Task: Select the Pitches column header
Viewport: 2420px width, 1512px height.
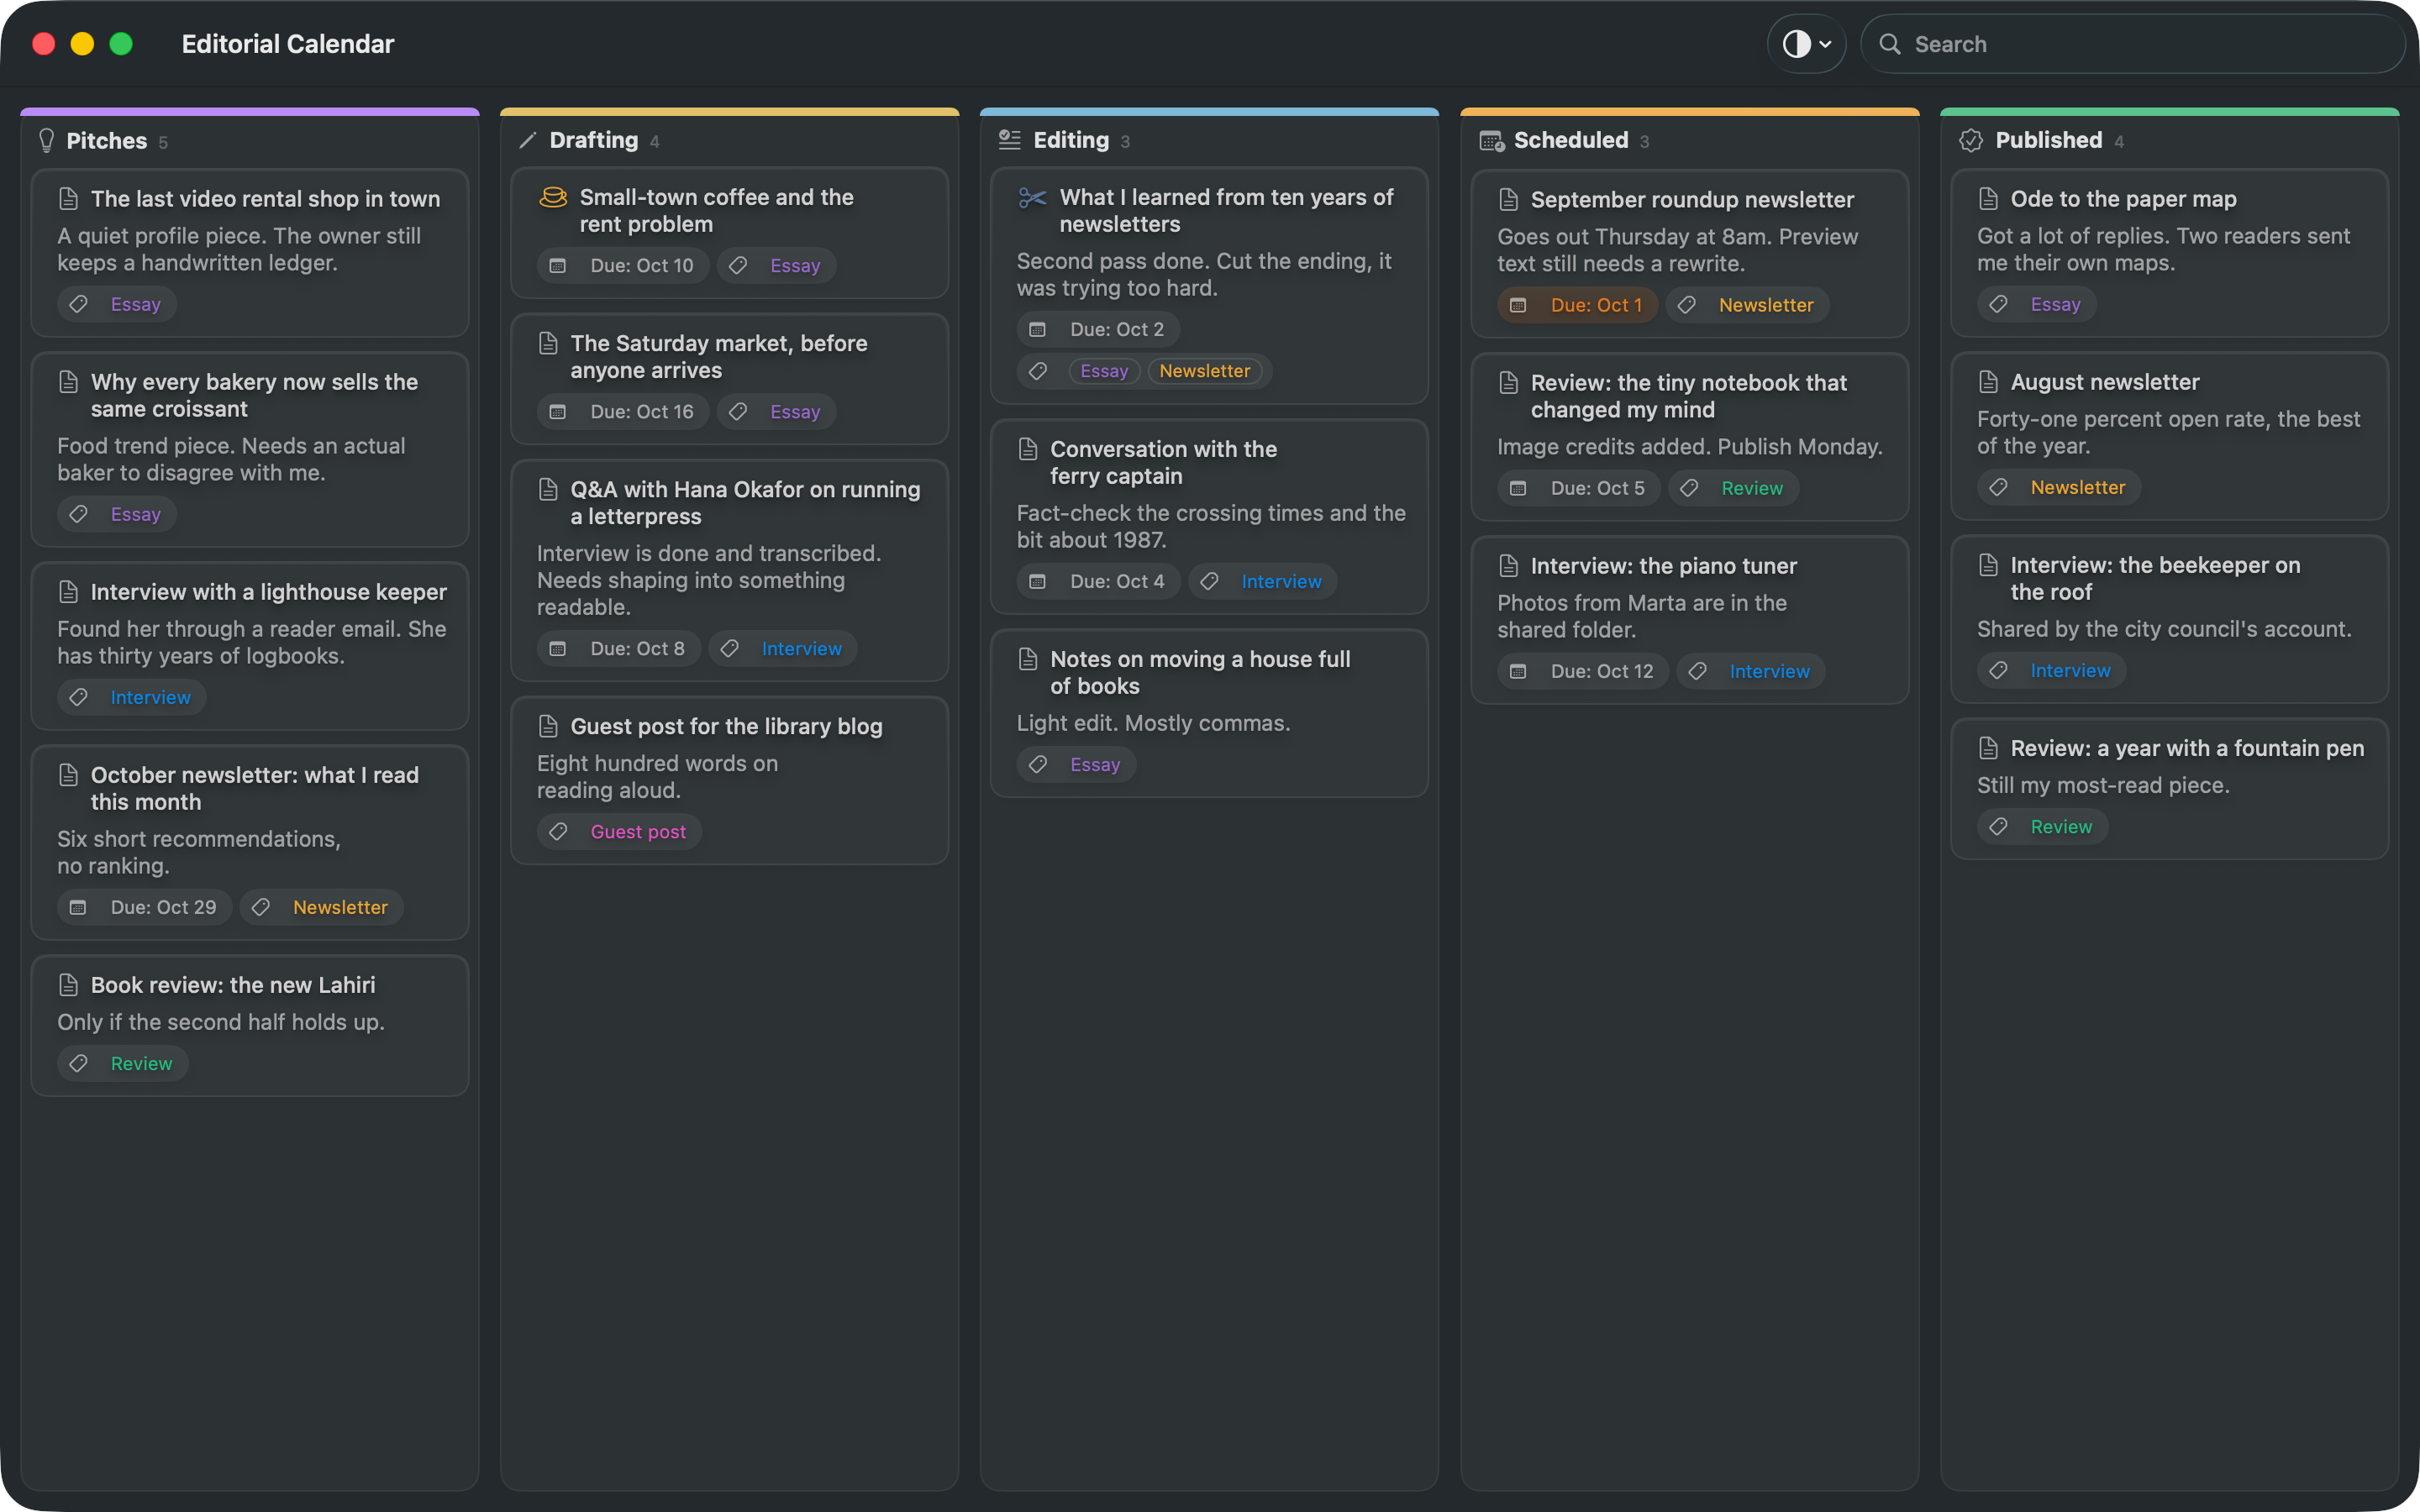Action: (250, 141)
